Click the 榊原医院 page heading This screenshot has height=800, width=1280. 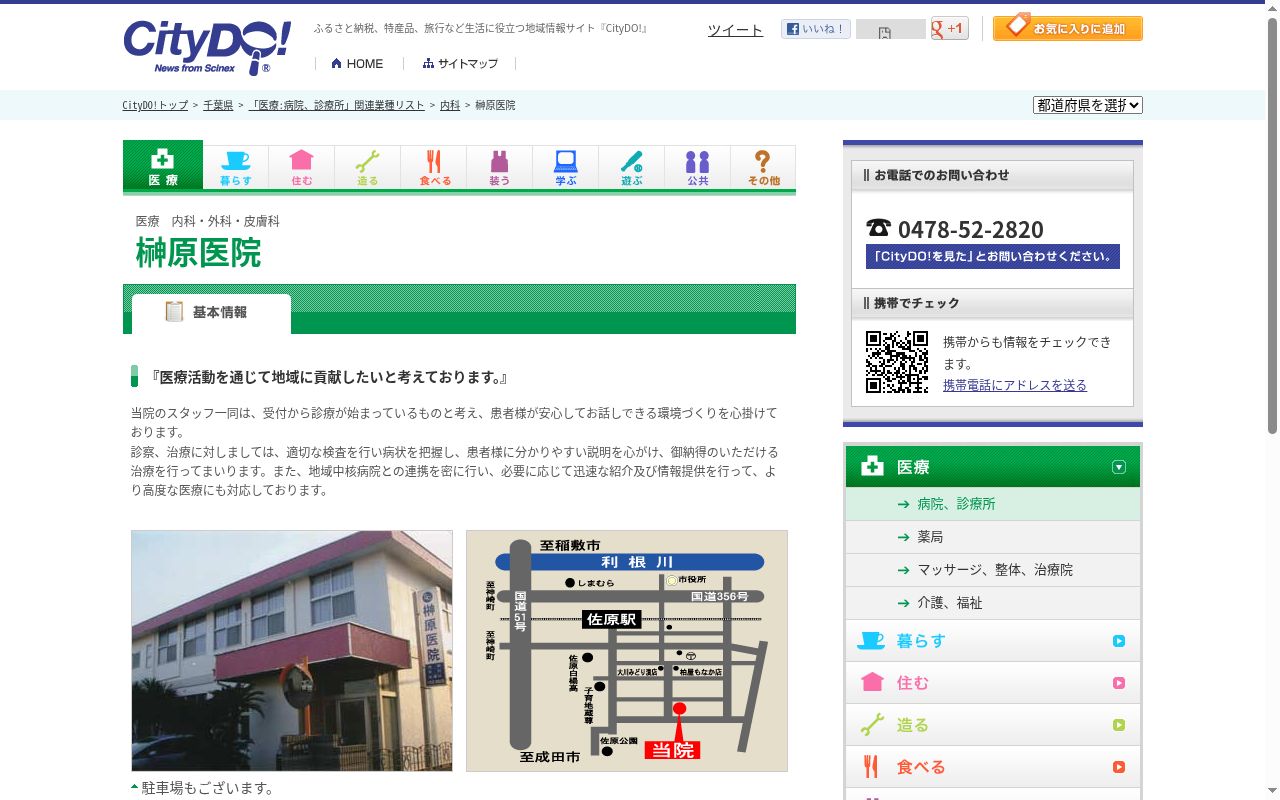tap(198, 253)
